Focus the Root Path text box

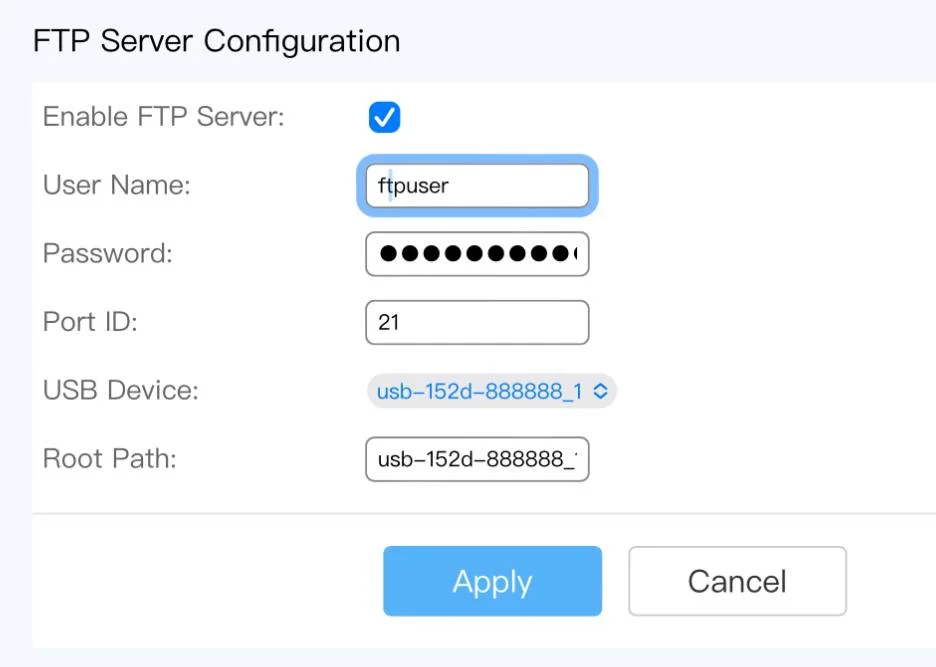coord(477,459)
